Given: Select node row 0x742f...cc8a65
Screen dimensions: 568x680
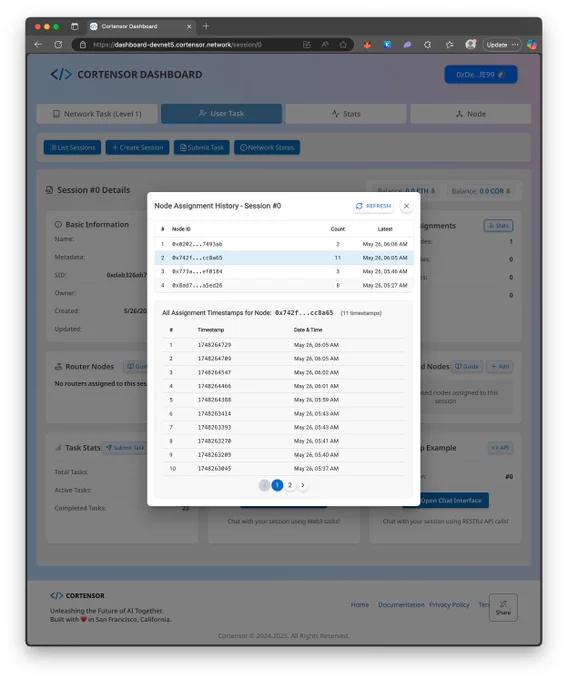Looking at the screenshot, I should click(x=284, y=258).
